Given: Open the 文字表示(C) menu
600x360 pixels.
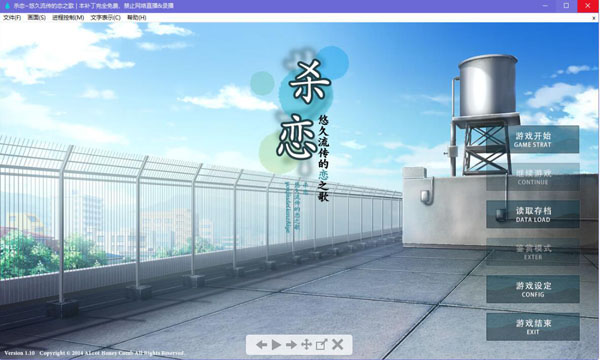Looking at the screenshot, I should pos(106,18).
